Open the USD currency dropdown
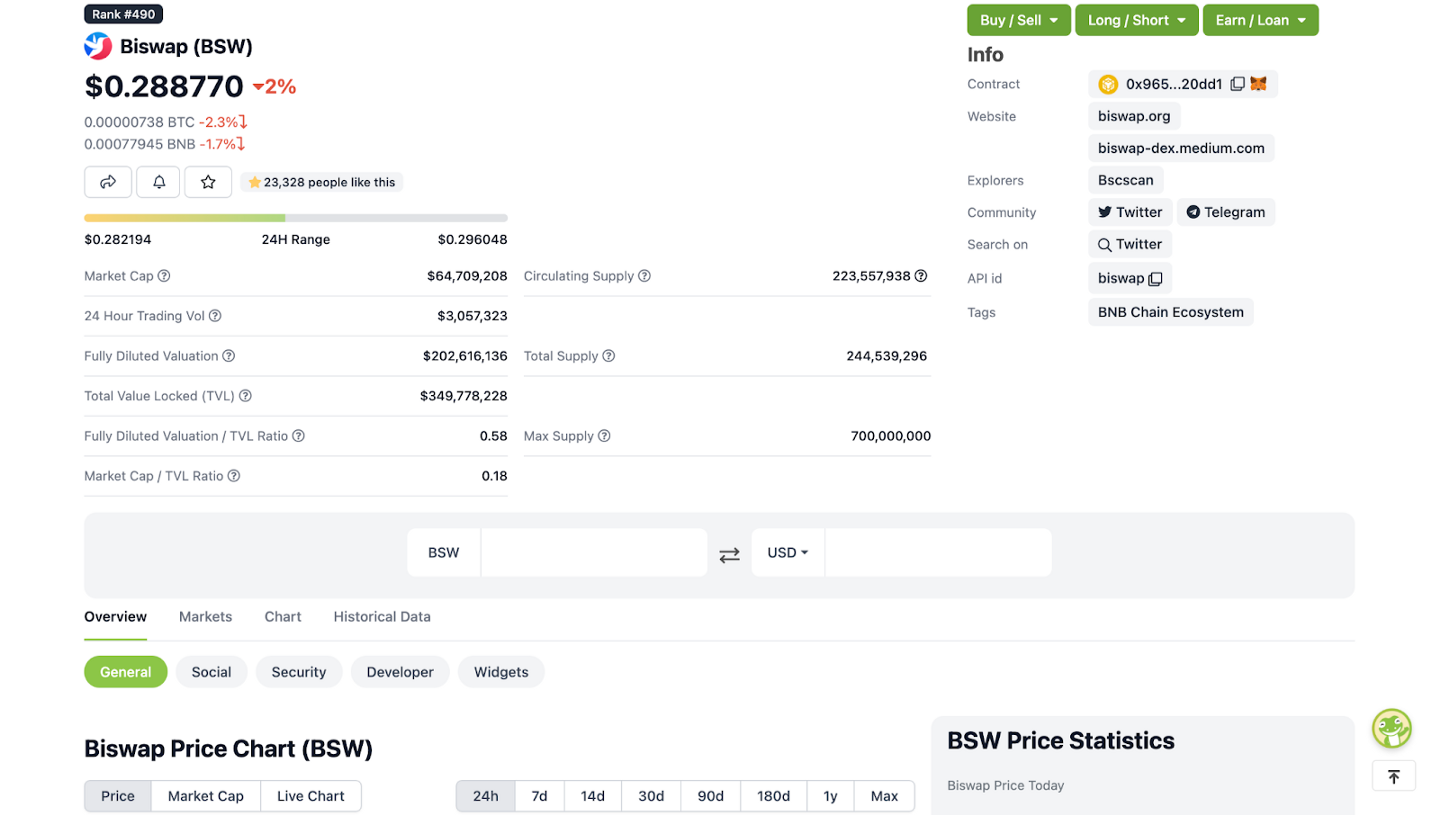Screen dimensions: 1440x815 pos(788,552)
